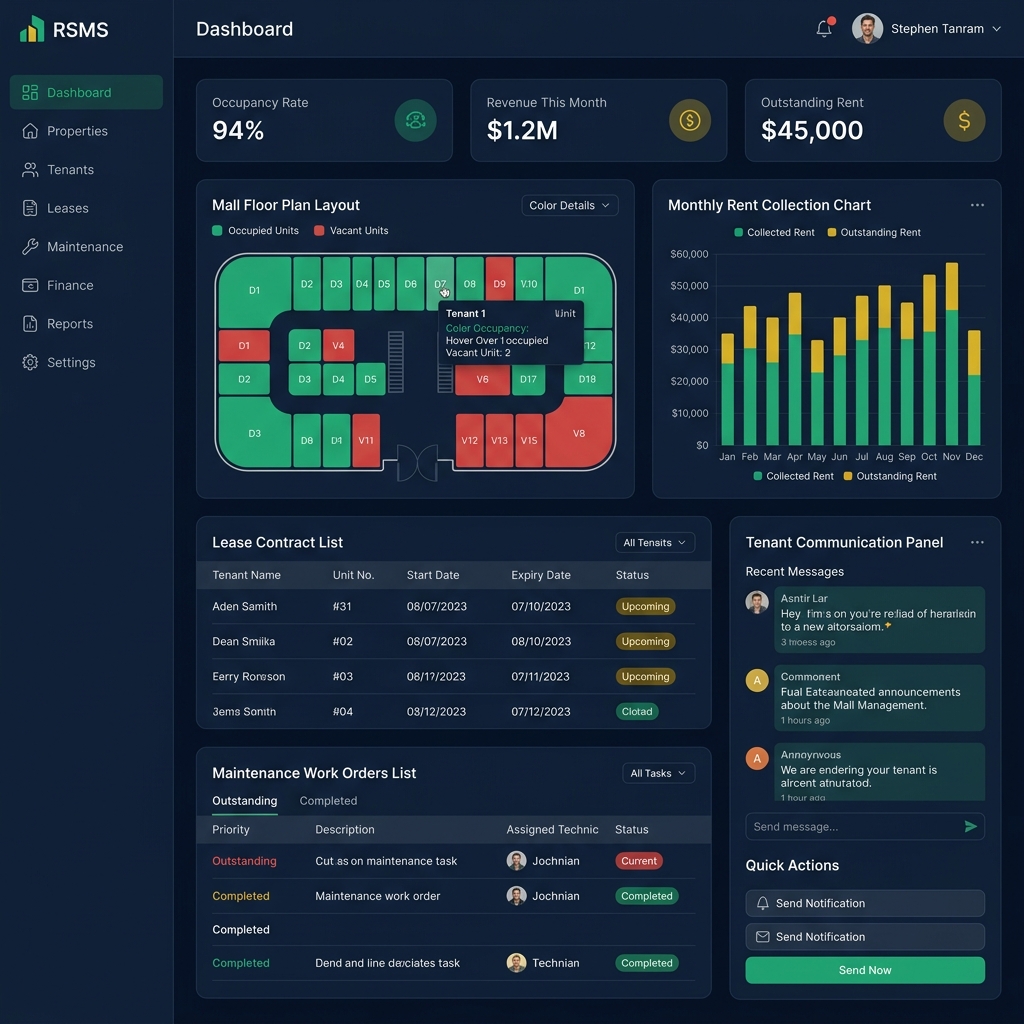This screenshot has width=1024, height=1024.
Task: Click the Current status badge
Action: (639, 861)
